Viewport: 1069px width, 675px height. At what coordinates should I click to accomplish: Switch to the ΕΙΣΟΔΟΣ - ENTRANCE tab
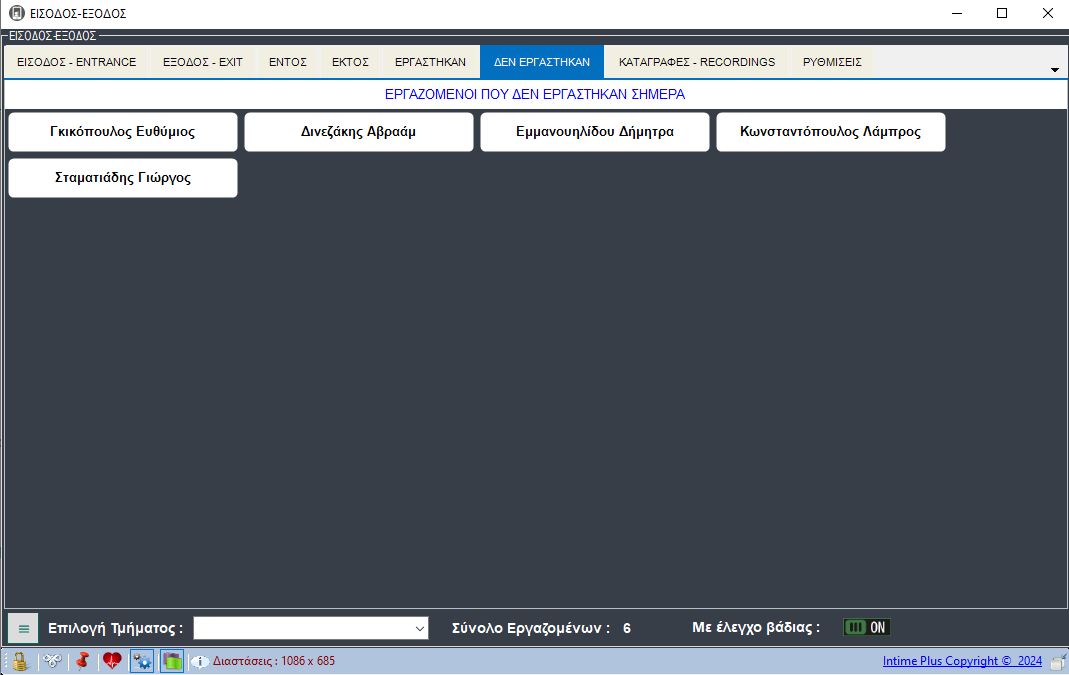click(x=77, y=62)
